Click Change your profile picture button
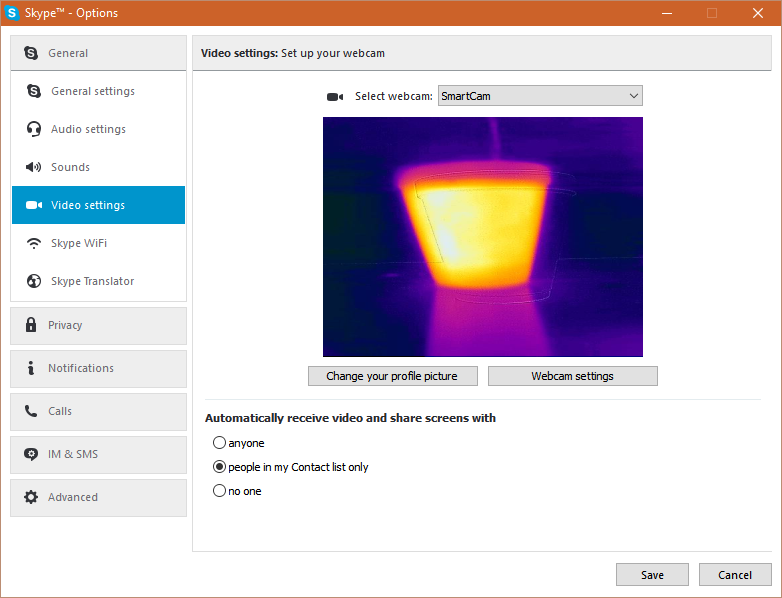 392,376
